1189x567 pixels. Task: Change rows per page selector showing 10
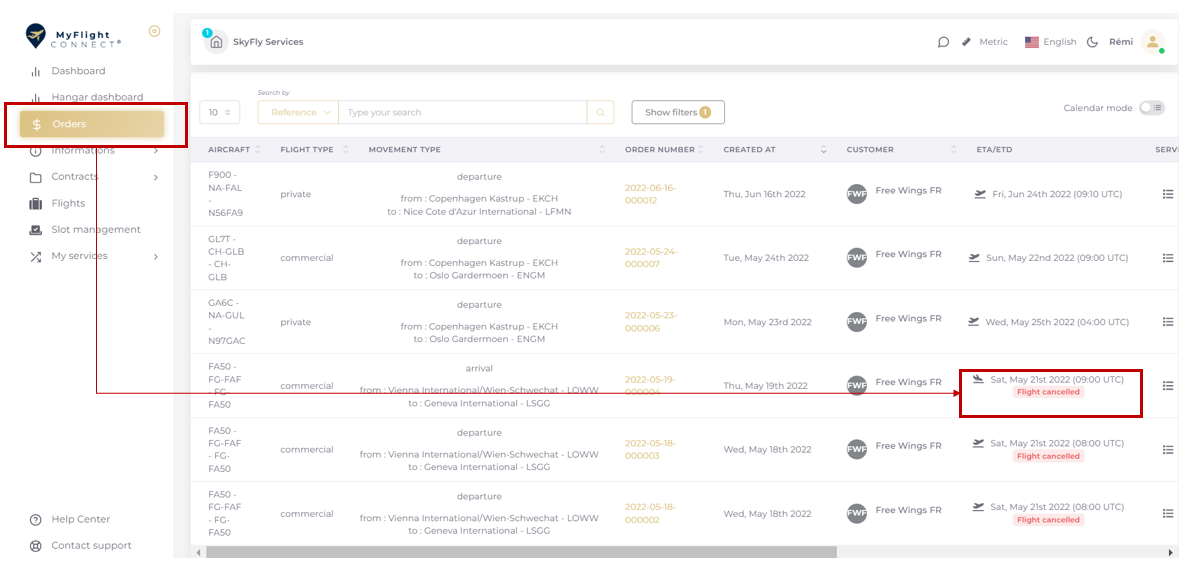point(219,113)
